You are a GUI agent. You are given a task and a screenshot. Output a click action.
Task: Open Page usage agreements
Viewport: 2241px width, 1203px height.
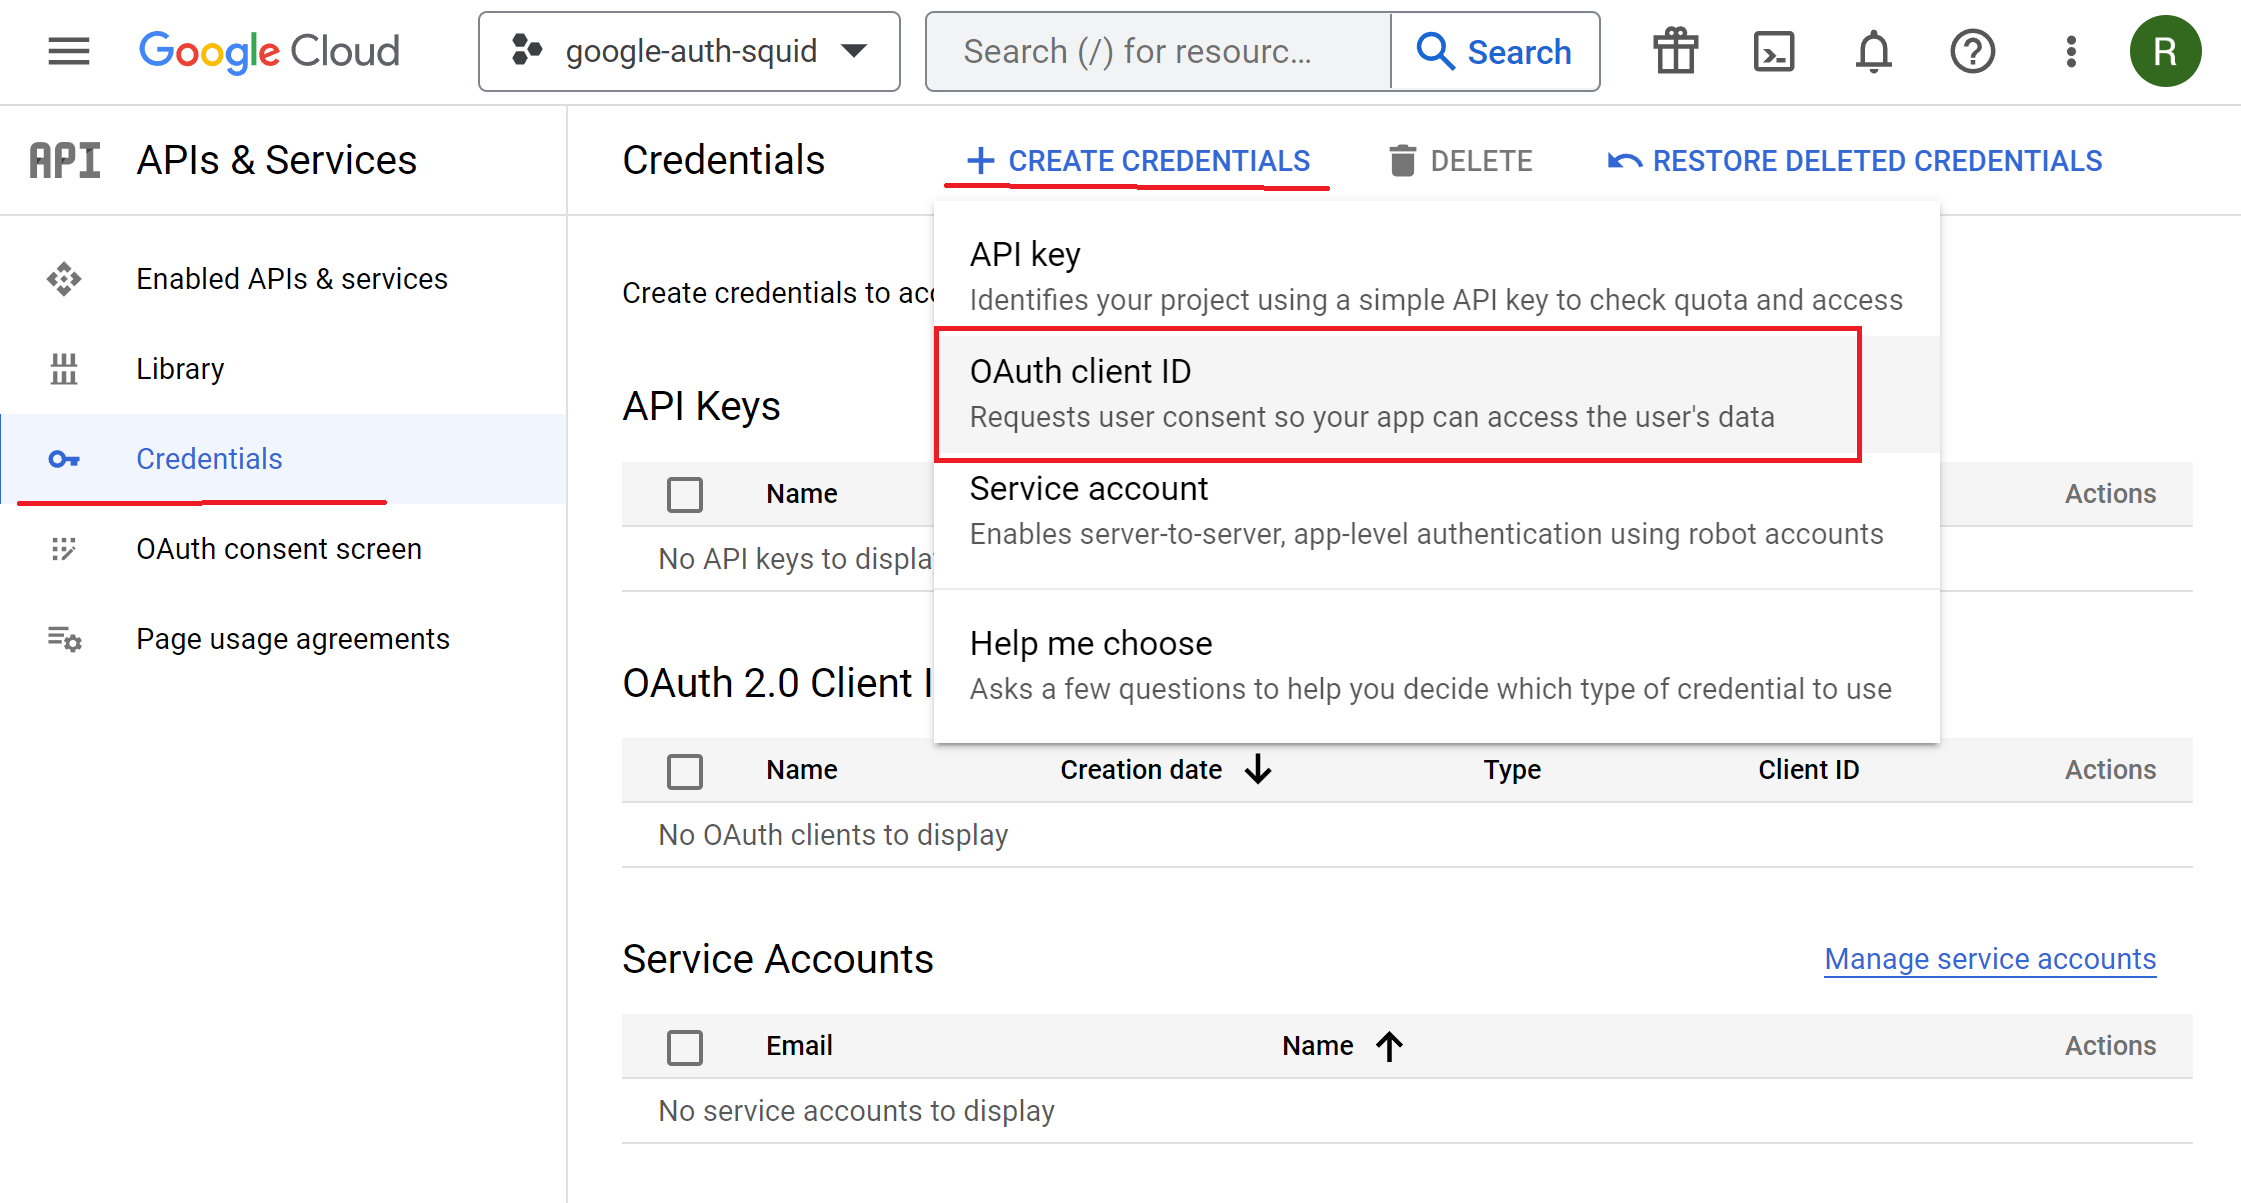(x=284, y=639)
